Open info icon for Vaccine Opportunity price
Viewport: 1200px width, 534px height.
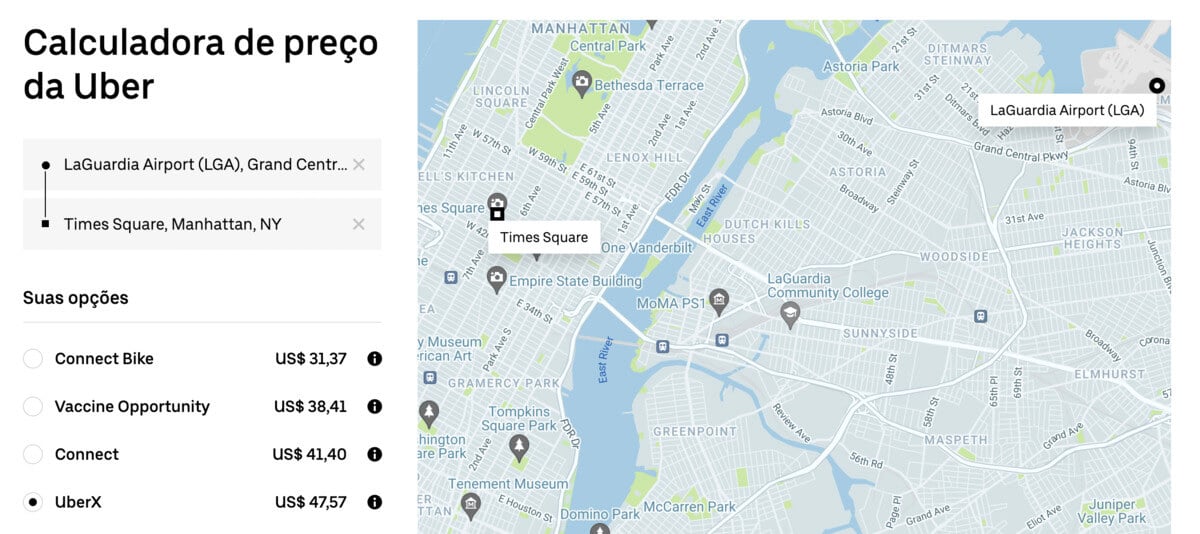375,407
